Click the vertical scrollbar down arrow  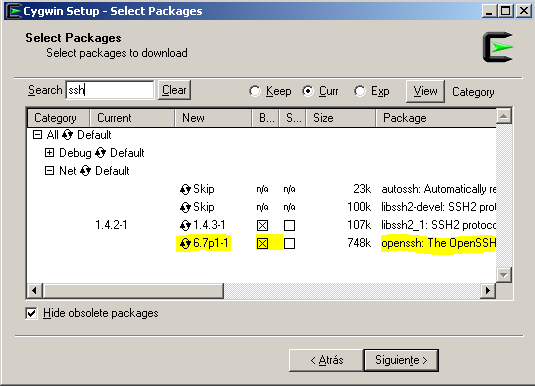point(504,274)
